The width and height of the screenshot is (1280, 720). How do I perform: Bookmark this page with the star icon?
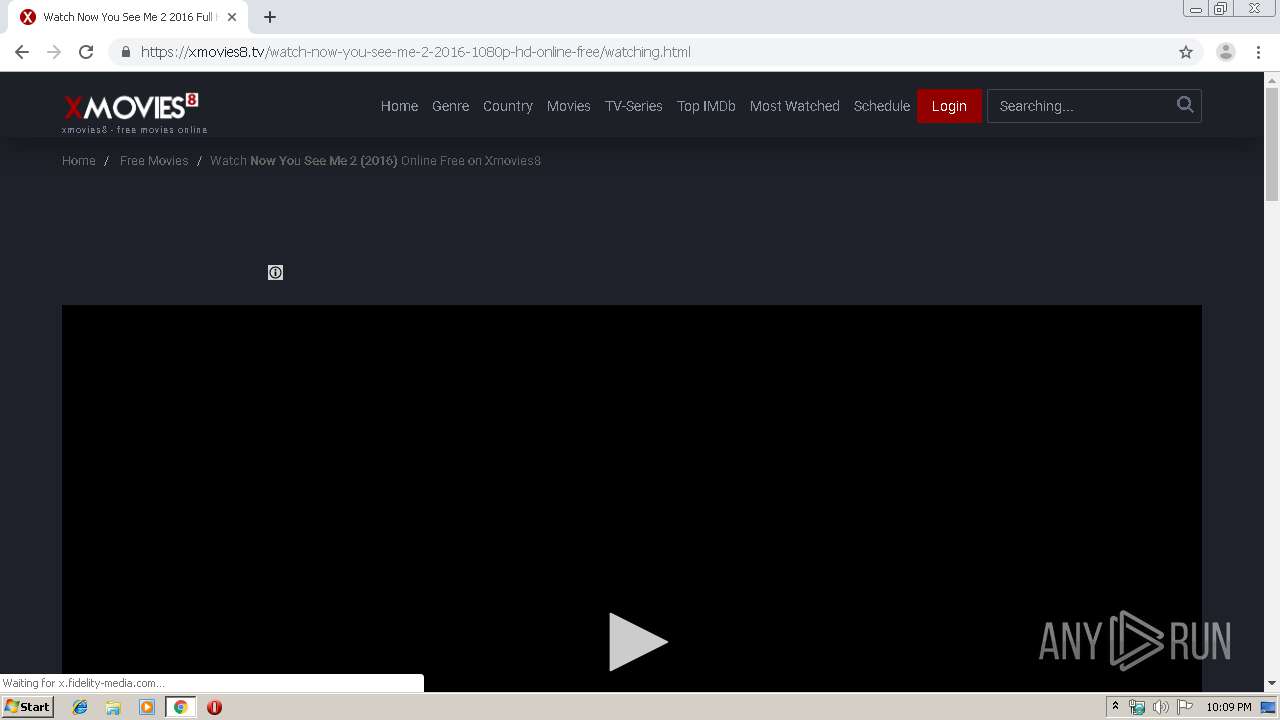(1186, 52)
